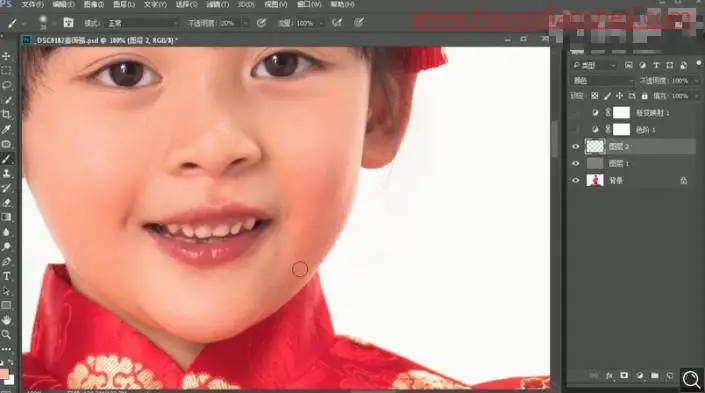Expand the layer fill 100% arrow
Screen dimensions: 705x393
pos(697,96)
